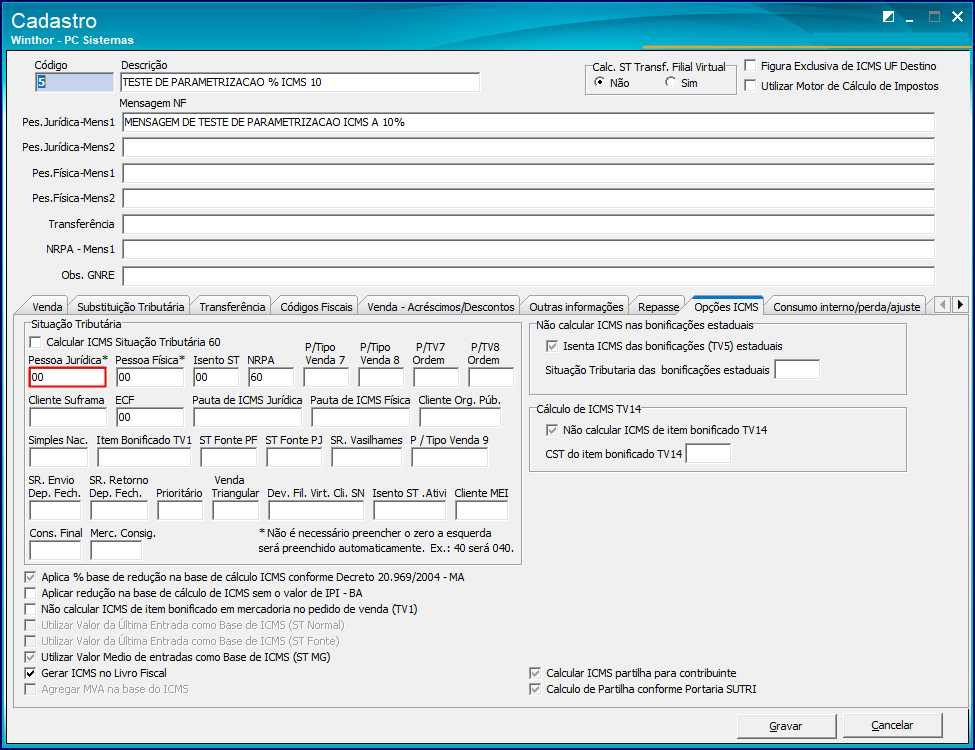The height and width of the screenshot is (750, 975).
Task: Click the Obs. GNRE field
Action: coord(529,275)
